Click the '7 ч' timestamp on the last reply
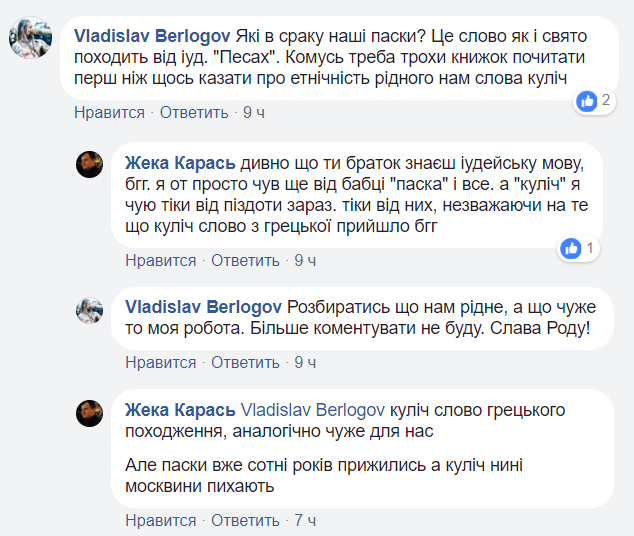Screen dimensions: 634x536 tap(305, 520)
